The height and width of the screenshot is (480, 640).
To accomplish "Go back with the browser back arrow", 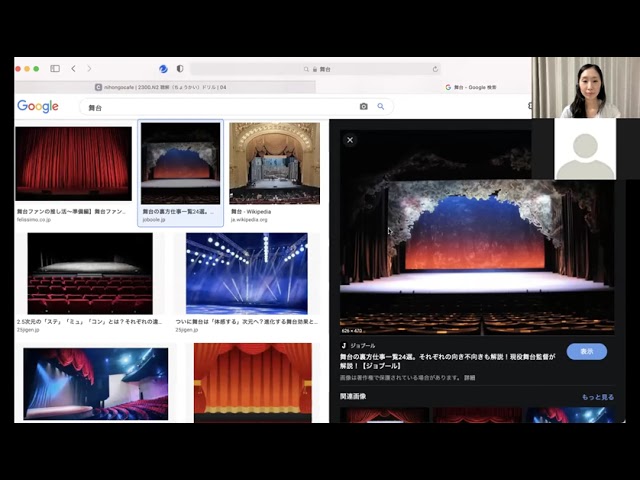I will (73, 69).
